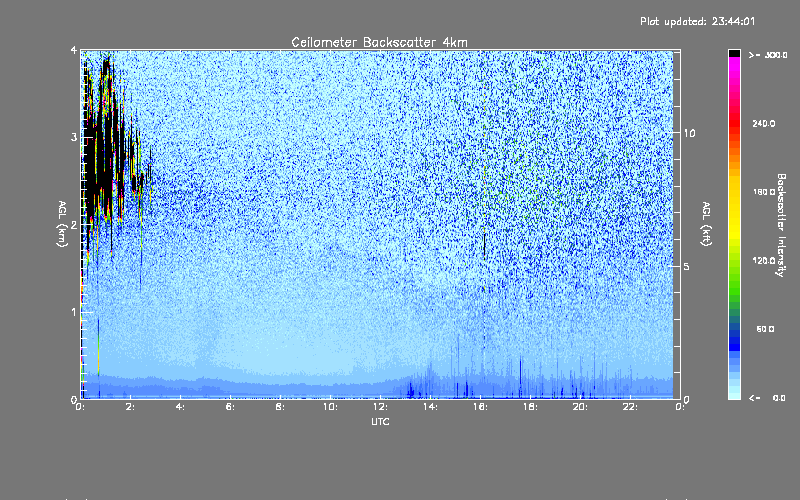Click the '6:' tick on the UTC axis
This screenshot has width=800, height=500.
click(x=231, y=407)
